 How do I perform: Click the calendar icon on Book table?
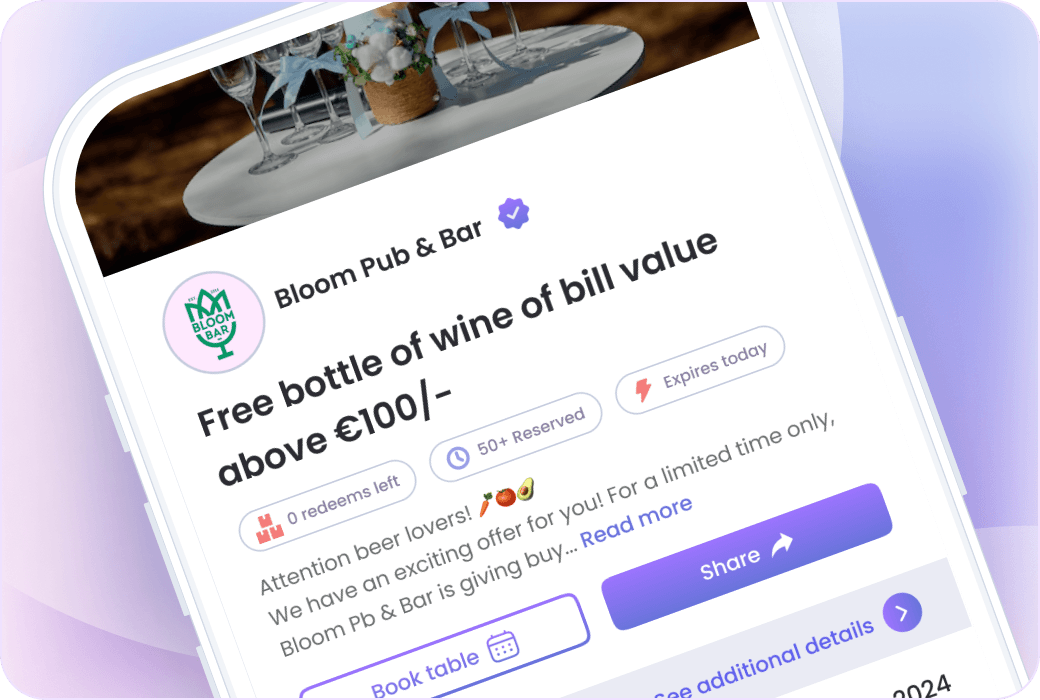pos(503,646)
